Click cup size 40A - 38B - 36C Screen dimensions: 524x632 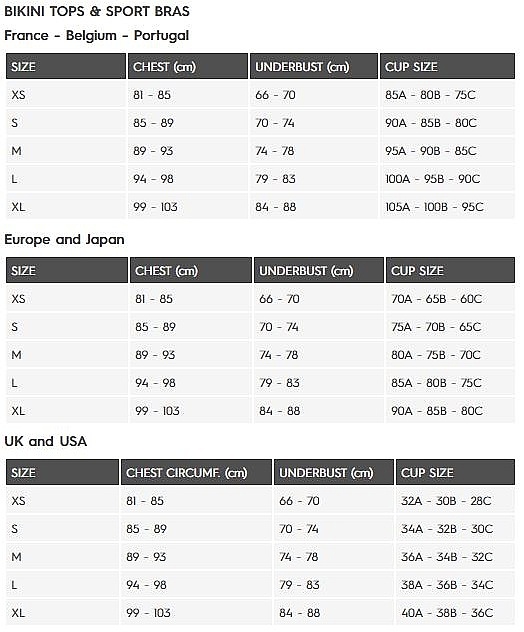447,613
